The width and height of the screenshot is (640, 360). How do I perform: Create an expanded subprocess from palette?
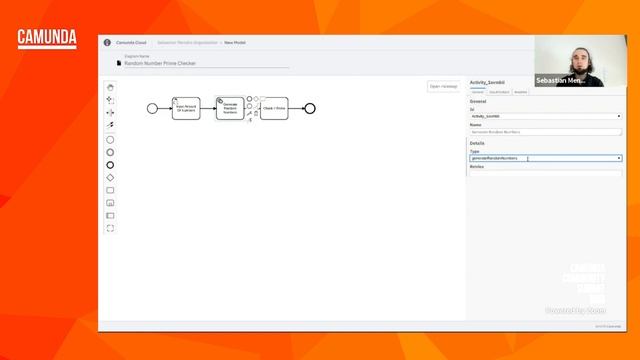coord(110,203)
